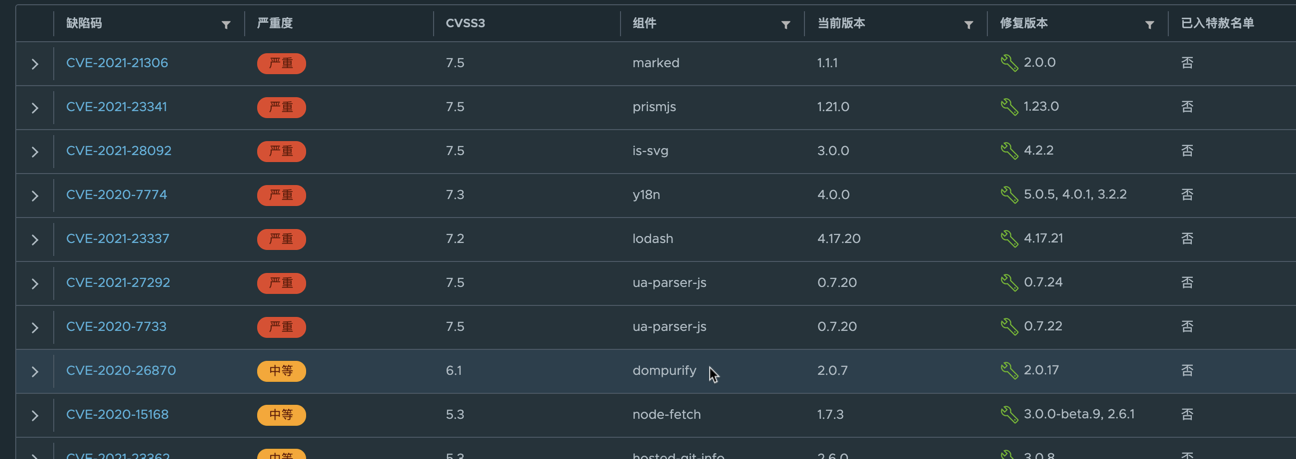Click the 已入特赦名单 column header
This screenshot has height=459, width=1296.
pyautogui.click(x=1217, y=23)
